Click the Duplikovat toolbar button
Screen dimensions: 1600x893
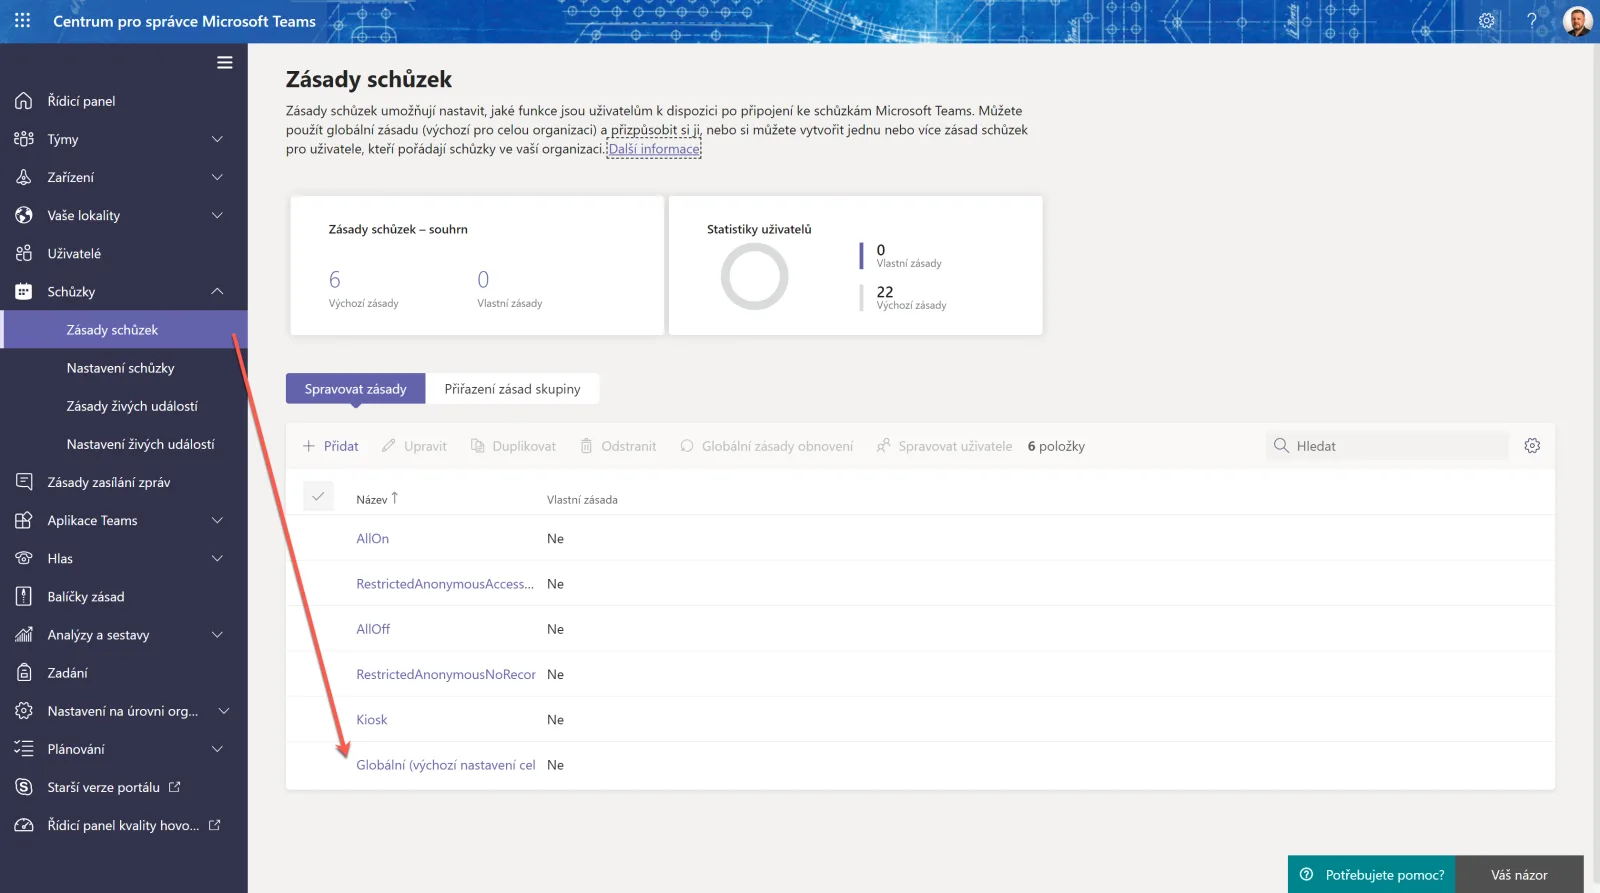(x=513, y=446)
